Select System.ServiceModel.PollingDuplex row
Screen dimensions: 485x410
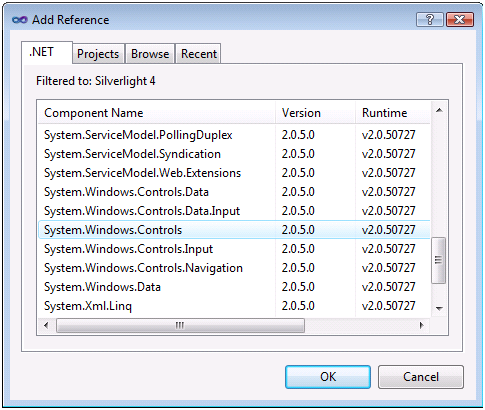pyautogui.click(x=234, y=135)
